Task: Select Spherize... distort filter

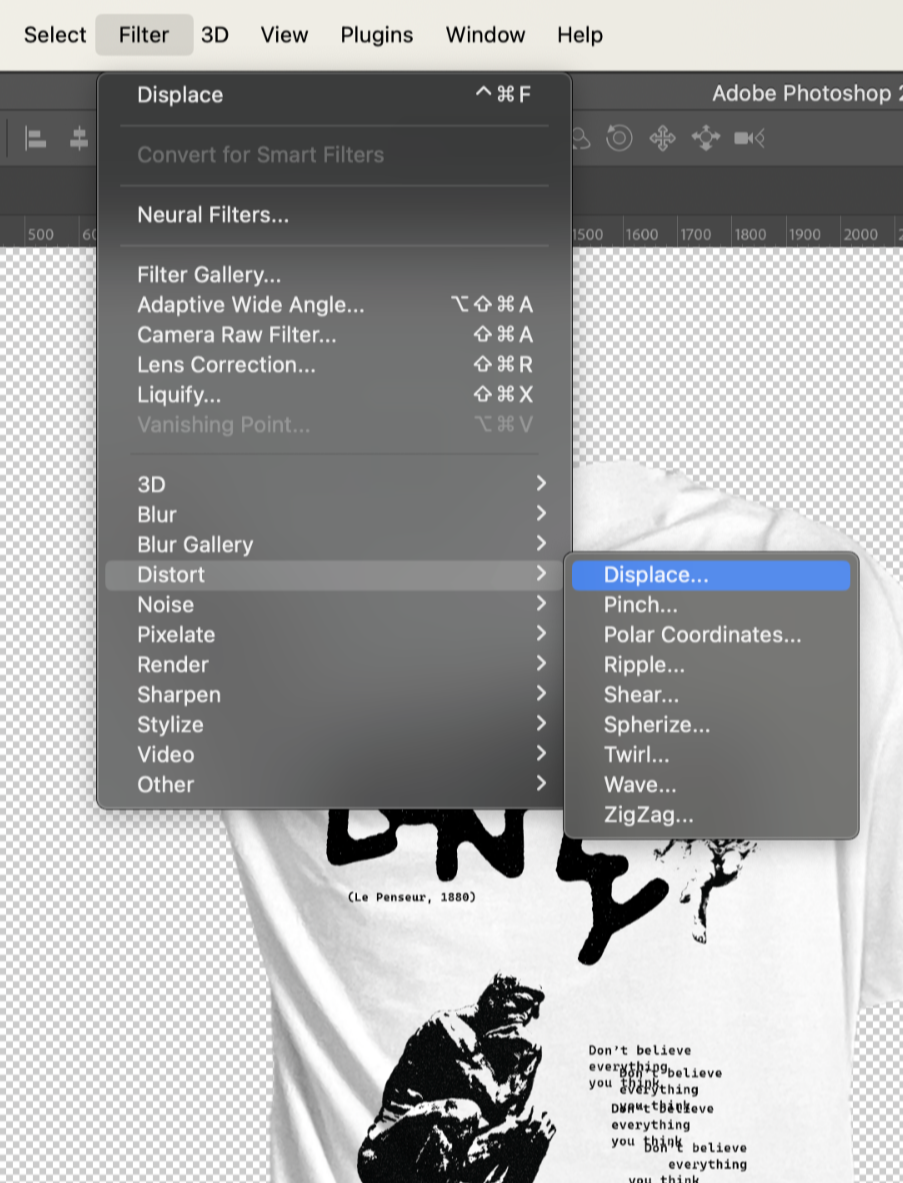Action: [711, 725]
